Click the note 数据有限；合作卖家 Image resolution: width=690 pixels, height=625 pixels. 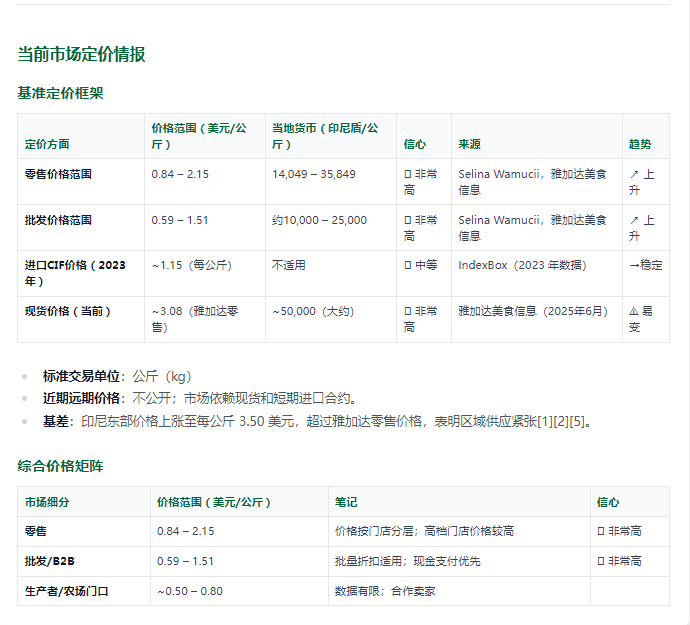(385, 591)
